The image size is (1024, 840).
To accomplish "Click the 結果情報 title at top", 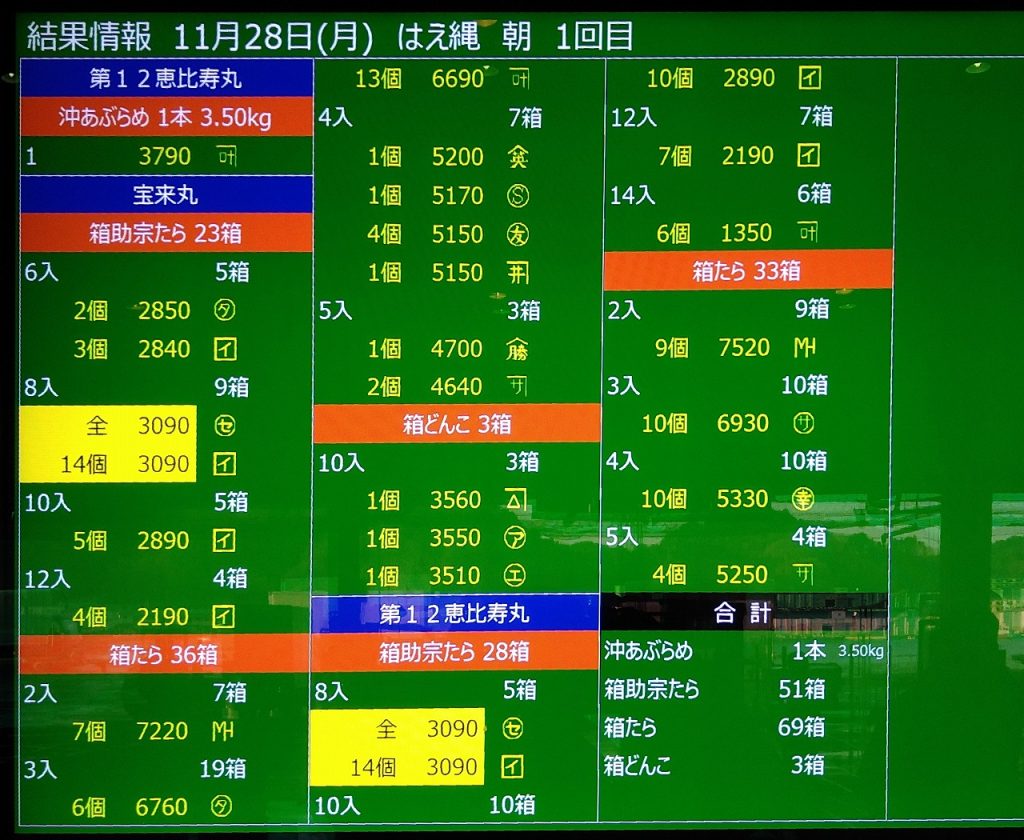I will [90, 37].
